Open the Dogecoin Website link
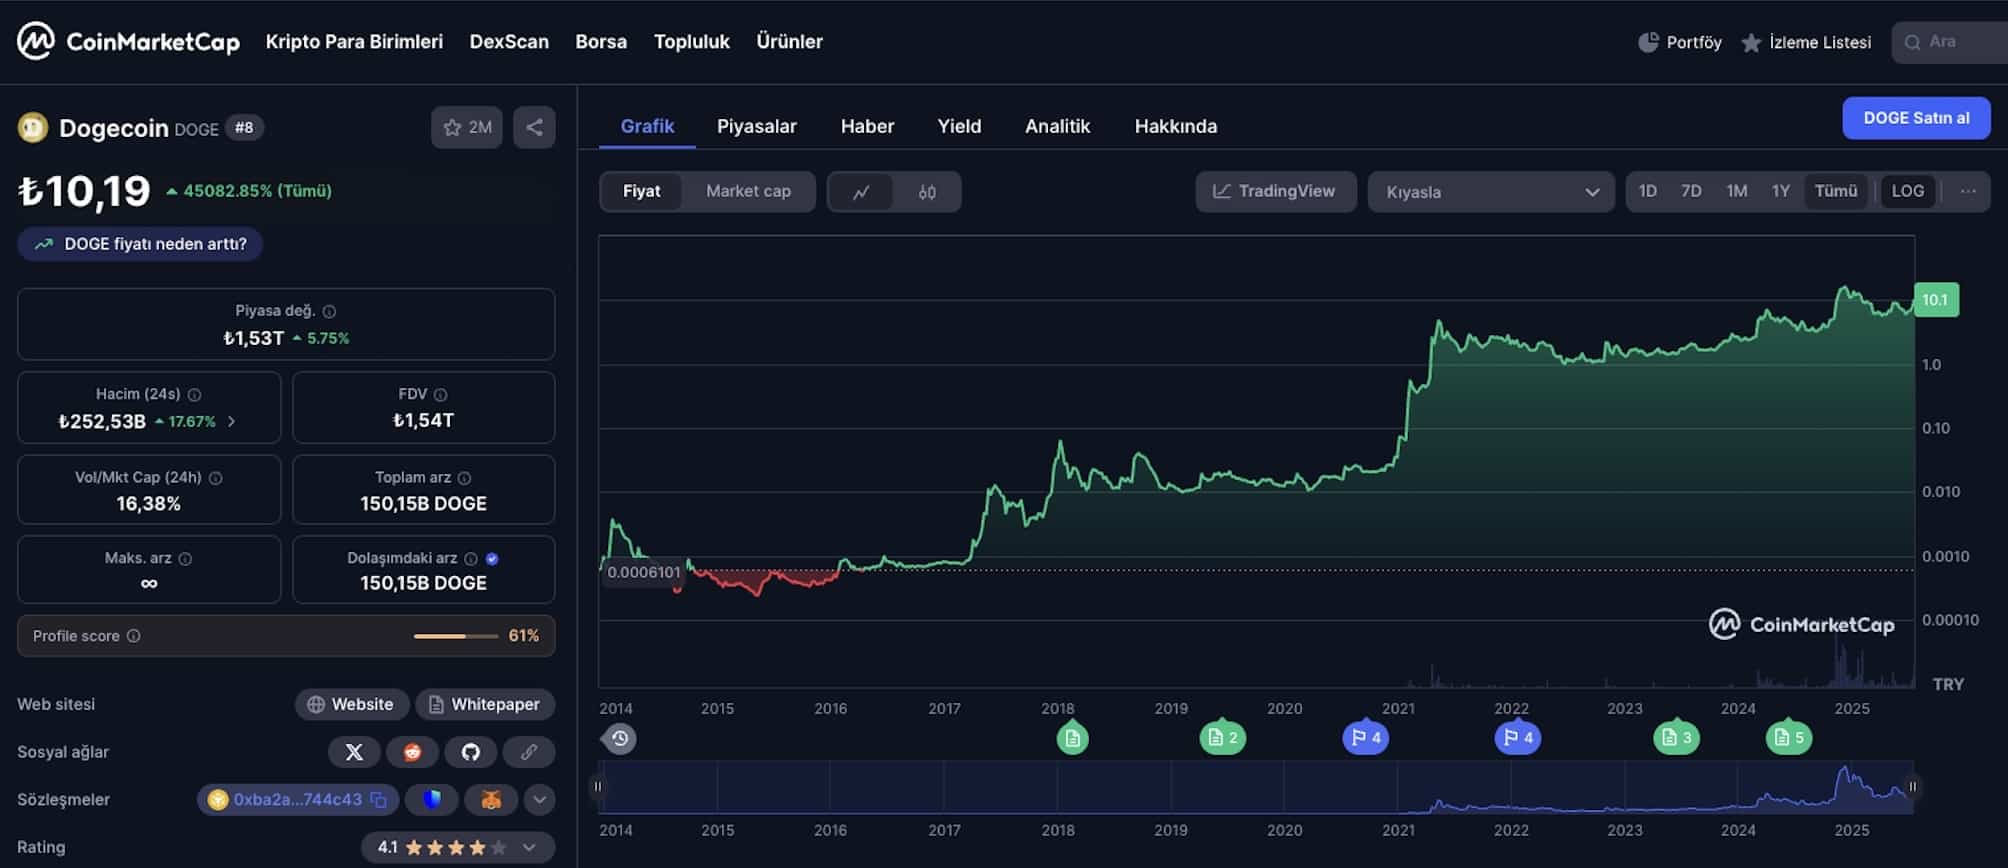2008x868 pixels. click(351, 705)
